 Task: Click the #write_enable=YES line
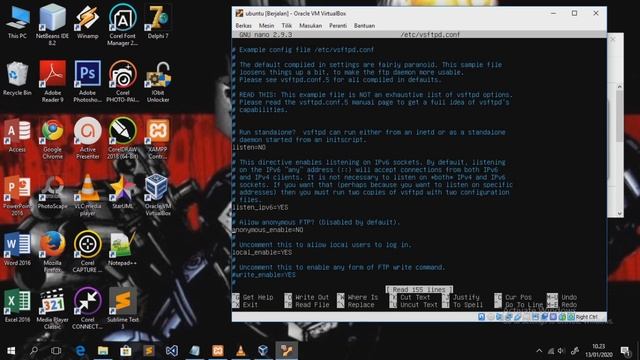pyautogui.click(x=264, y=275)
